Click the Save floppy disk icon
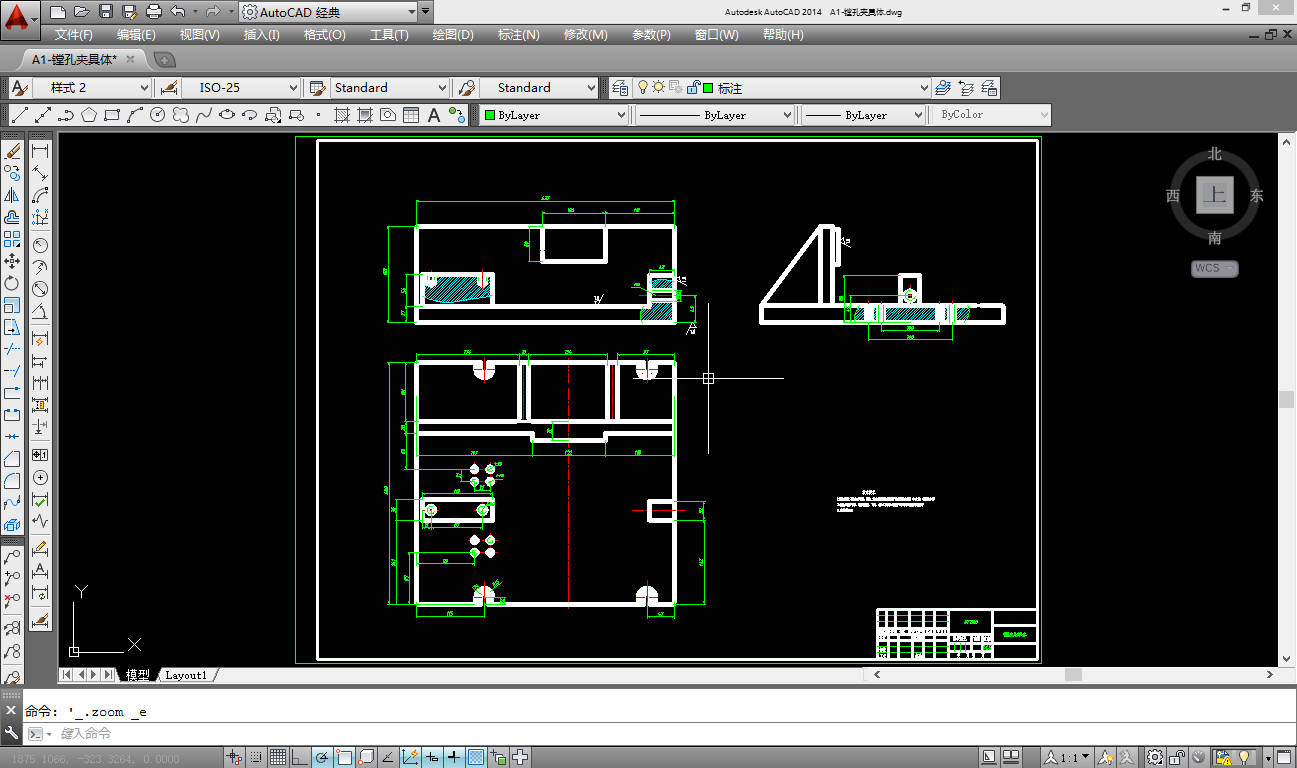Image resolution: width=1297 pixels, height=768 pixels. (x=105, y=12)
